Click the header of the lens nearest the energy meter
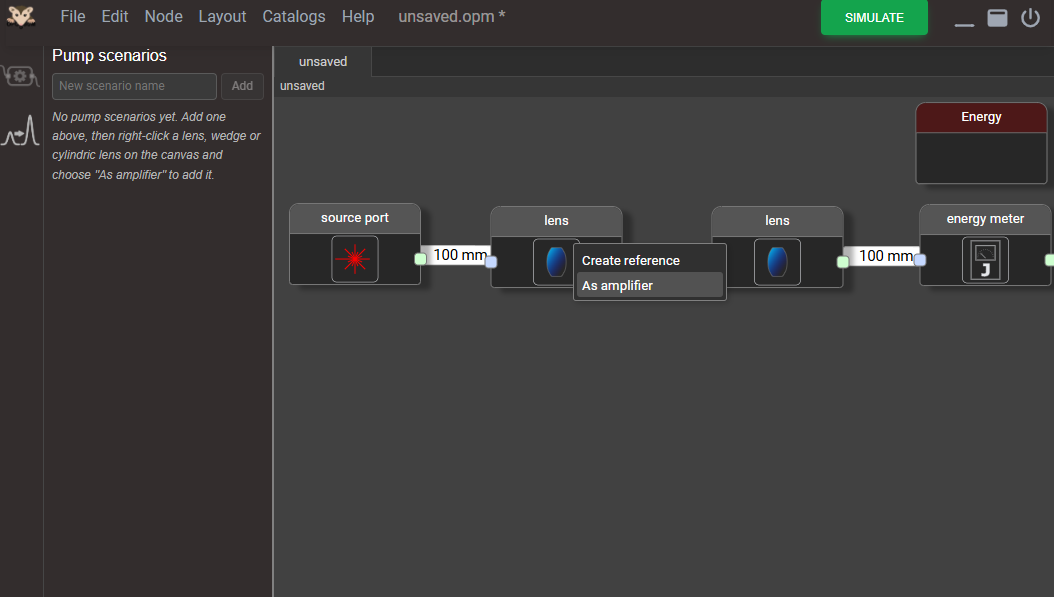Viewport: 1054px width, 597px height. pyautogui.click(x=777, y=221)
